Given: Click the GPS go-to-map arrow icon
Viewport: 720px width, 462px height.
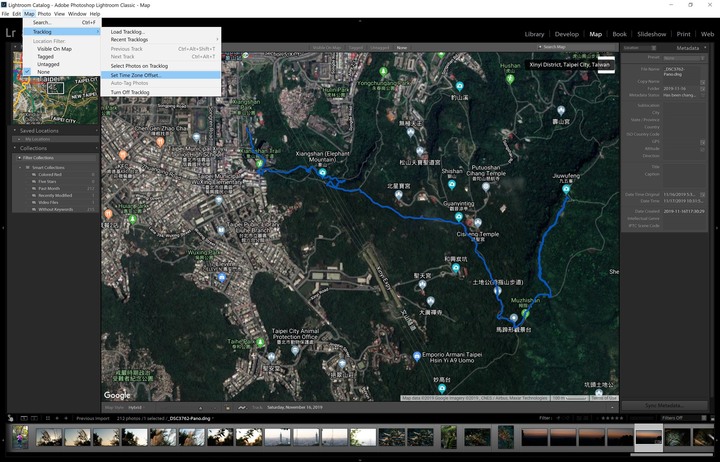Looking at the screenshot, I should coord(703,142).
